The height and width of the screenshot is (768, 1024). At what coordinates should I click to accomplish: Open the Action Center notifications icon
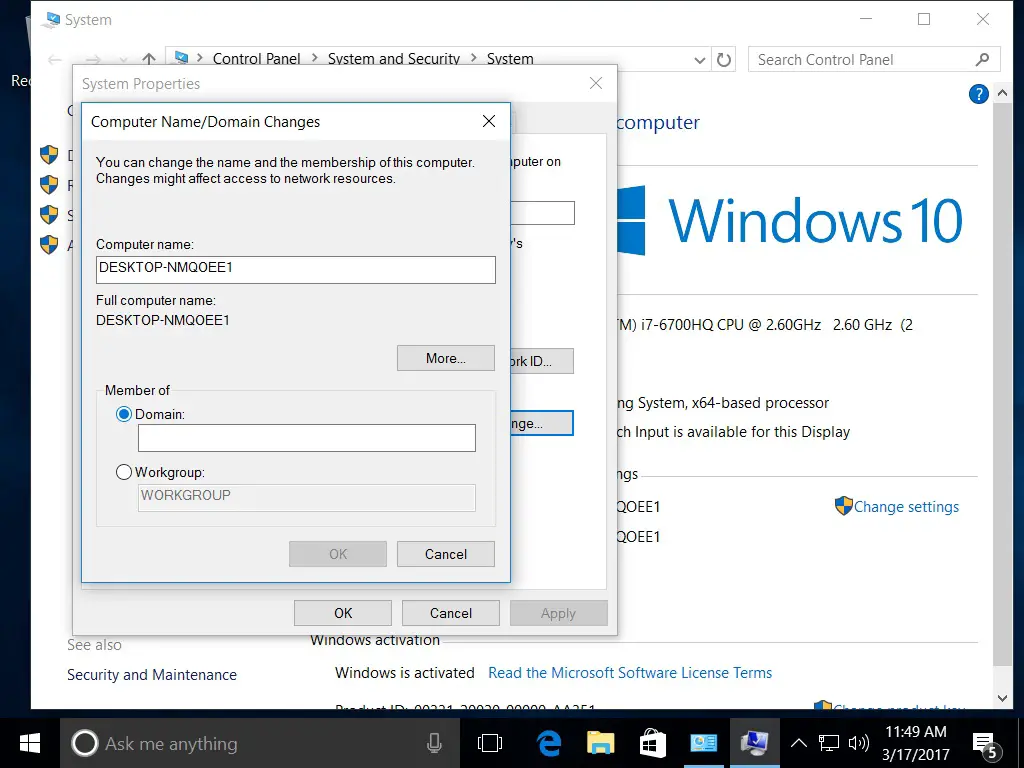pos(985,744)
